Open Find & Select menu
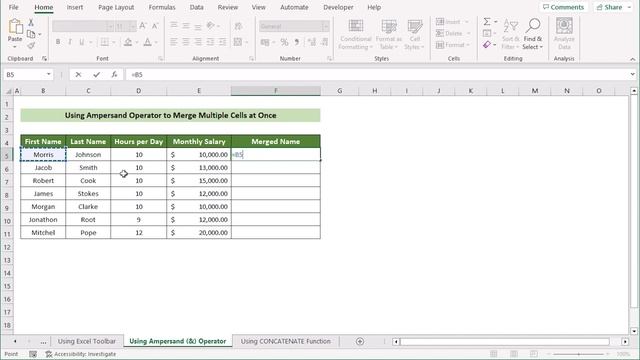This screenshot has width=640, height=360. [x=533, y=35]
